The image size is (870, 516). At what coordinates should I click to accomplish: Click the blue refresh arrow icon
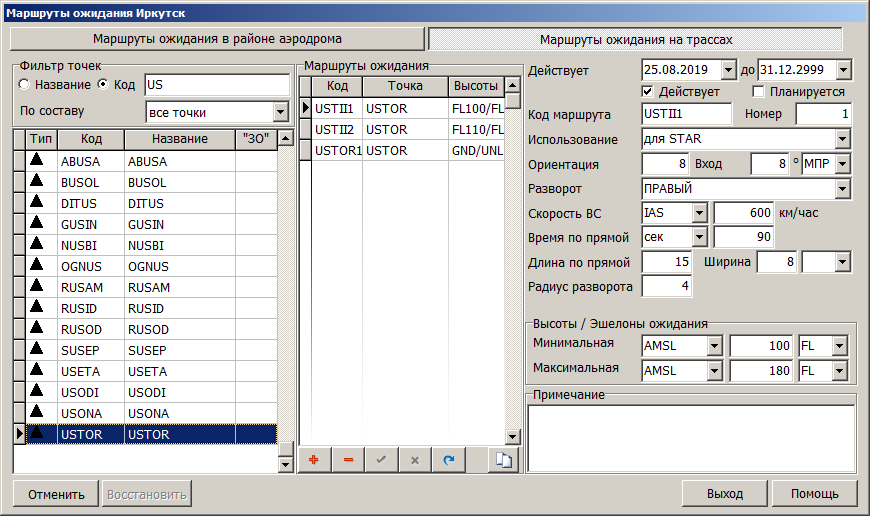click(x=448, y=459)
